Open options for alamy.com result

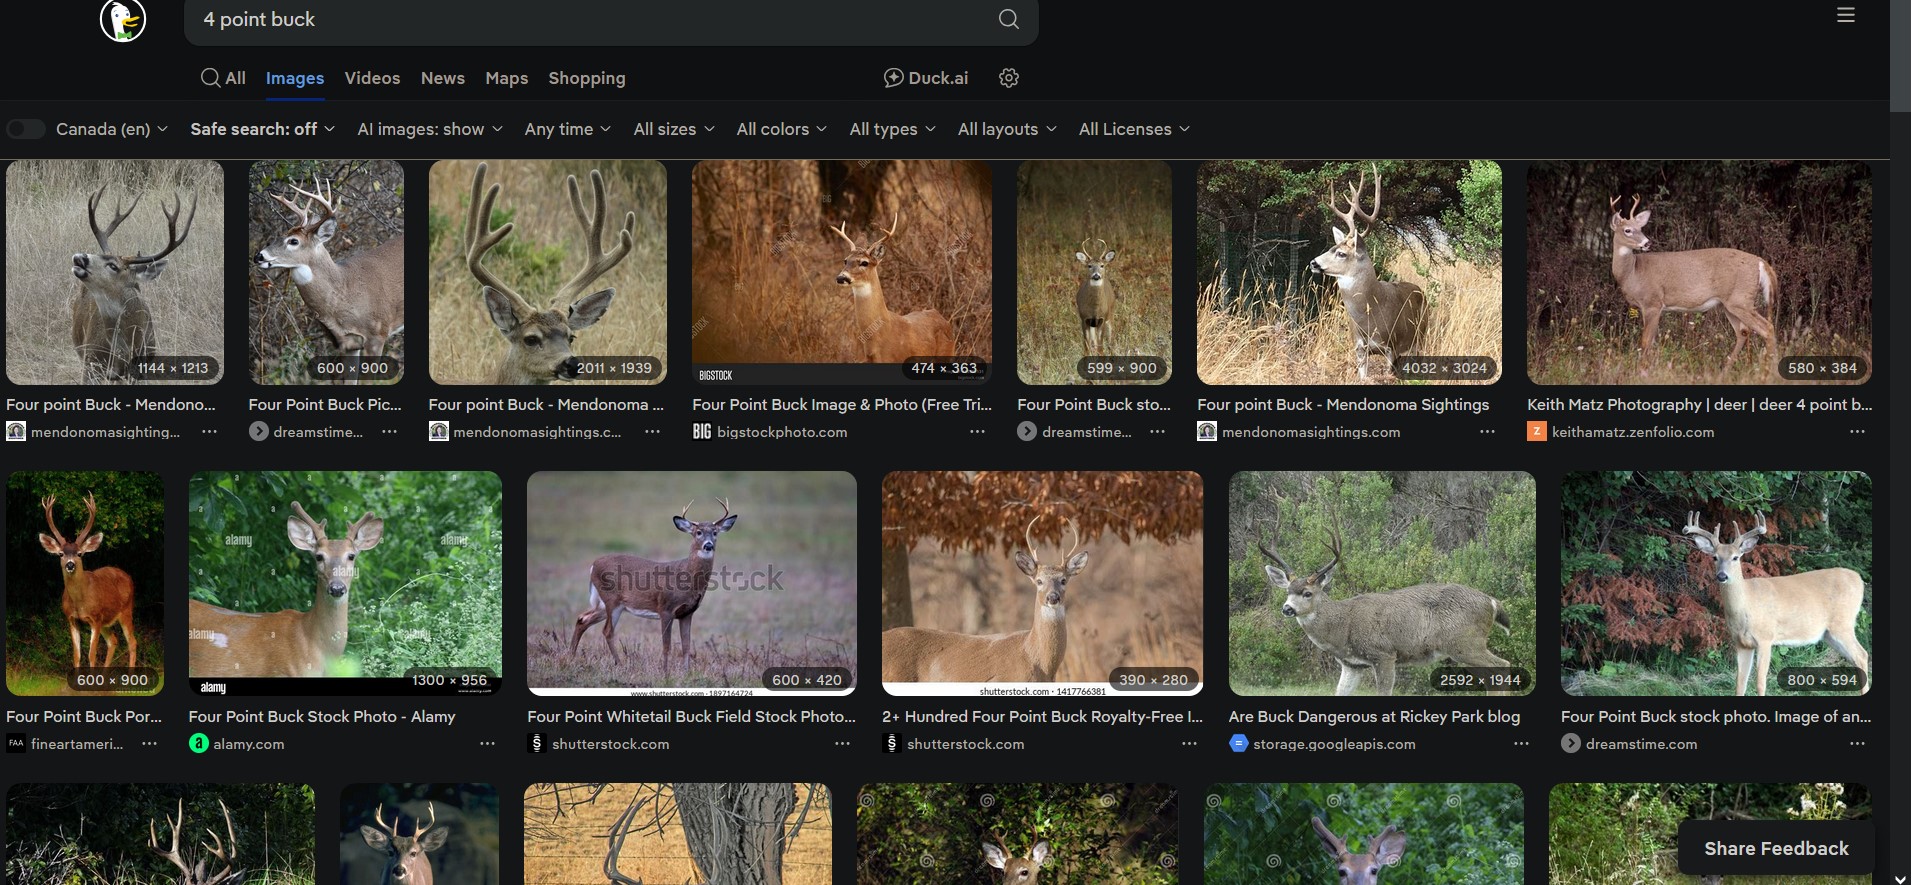(487, 744)
